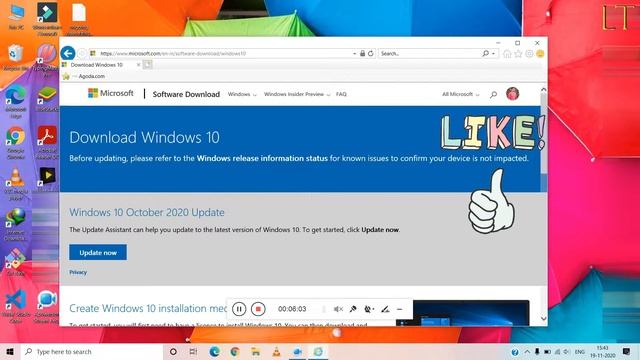Click the Software Download heading link
The width and height of the screenshot is (640, 360).
[186, 94]
